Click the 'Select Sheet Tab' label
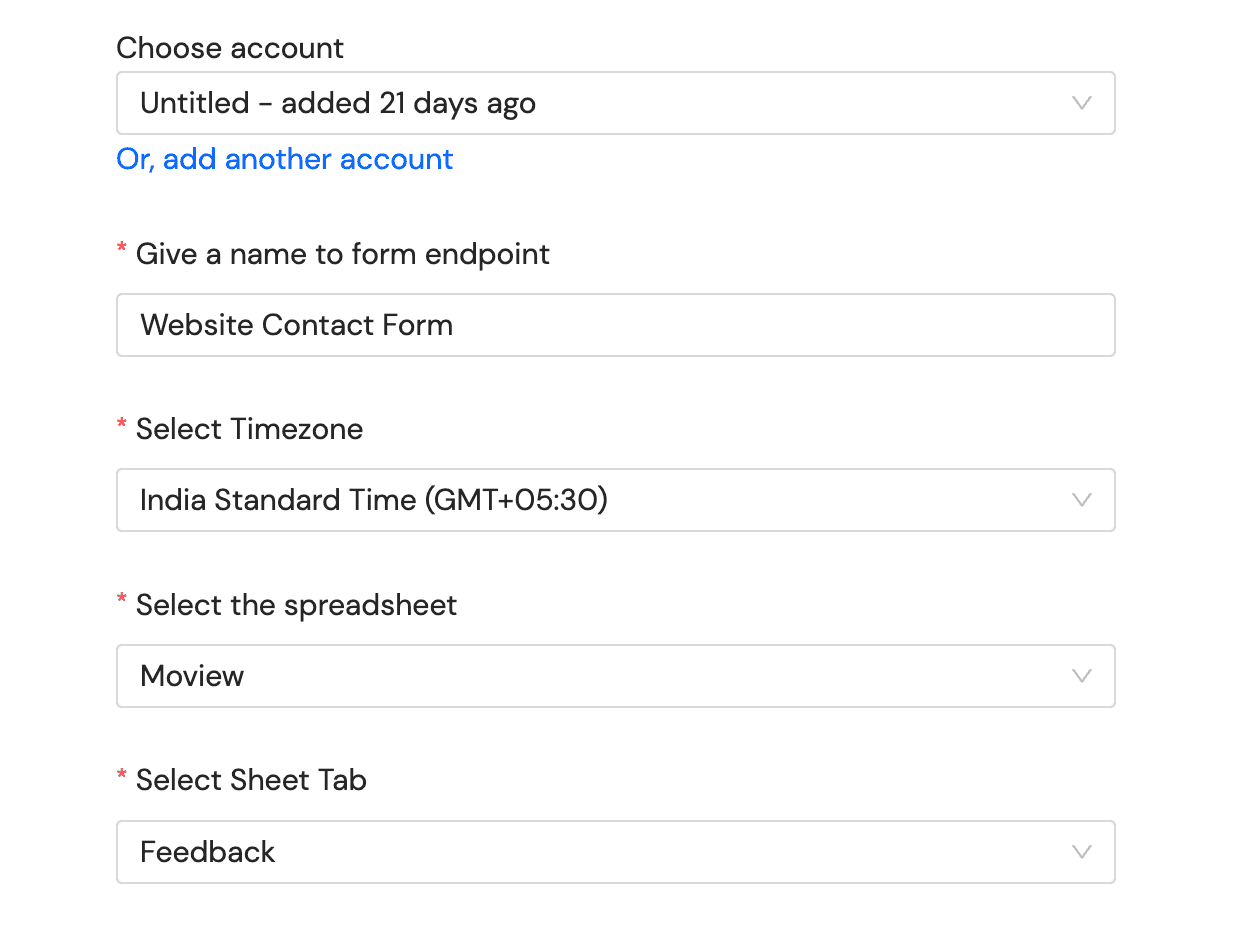 [251, 780]
